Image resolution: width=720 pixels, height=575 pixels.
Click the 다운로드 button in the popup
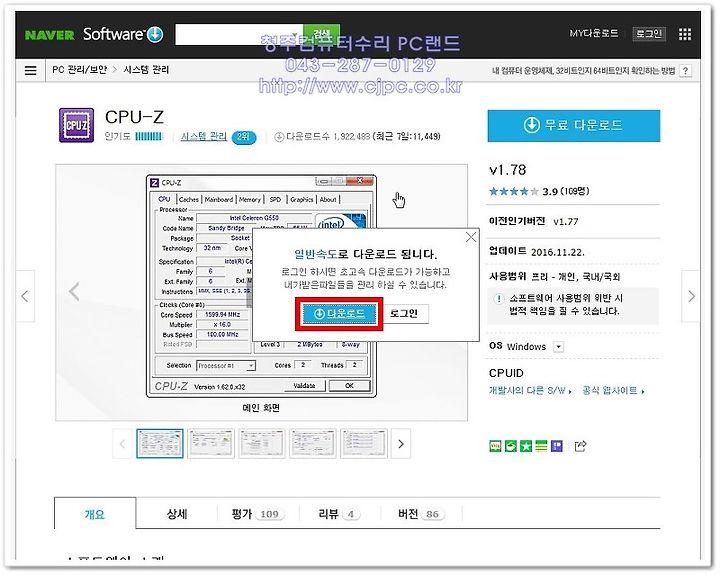pyautogui.click(x=339, y=314)
